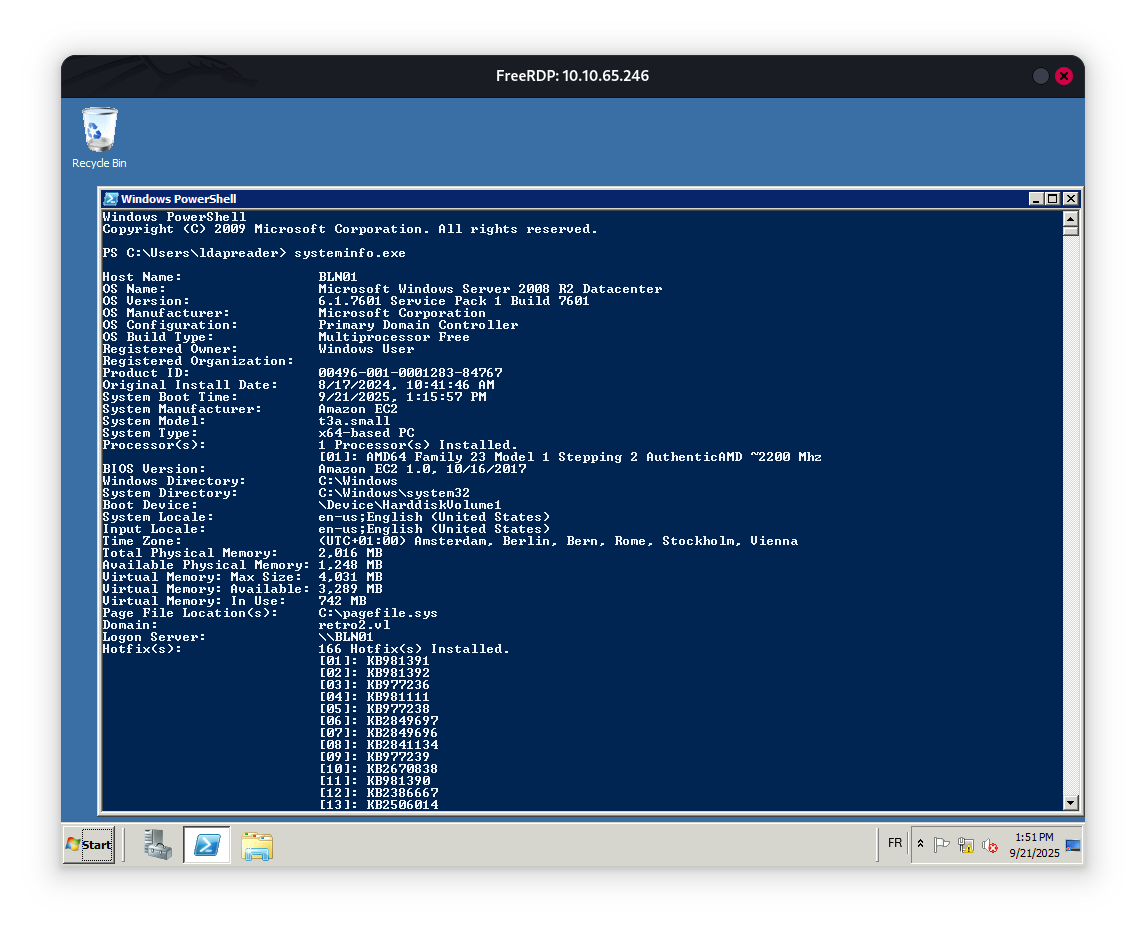Minimize the Windows PowerShell window
The width and height of the screenshot is (1146, 933).
tap(1037, 199)
